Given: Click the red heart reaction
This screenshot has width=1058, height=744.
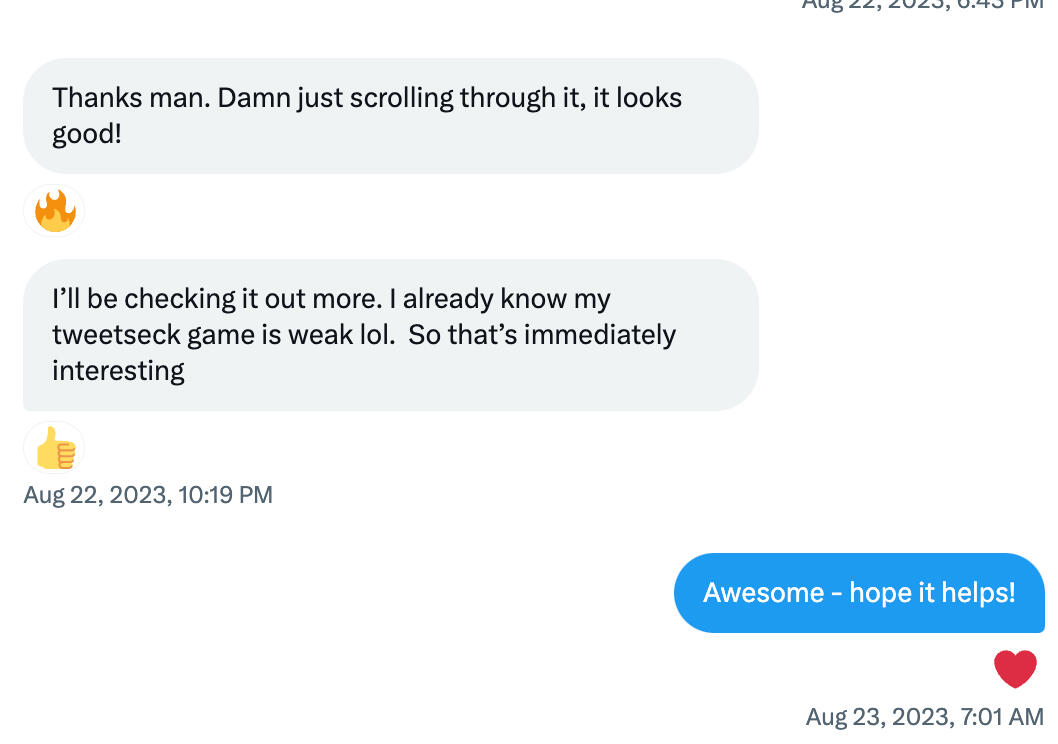Looking at the screenshot, I should 1015,668.
